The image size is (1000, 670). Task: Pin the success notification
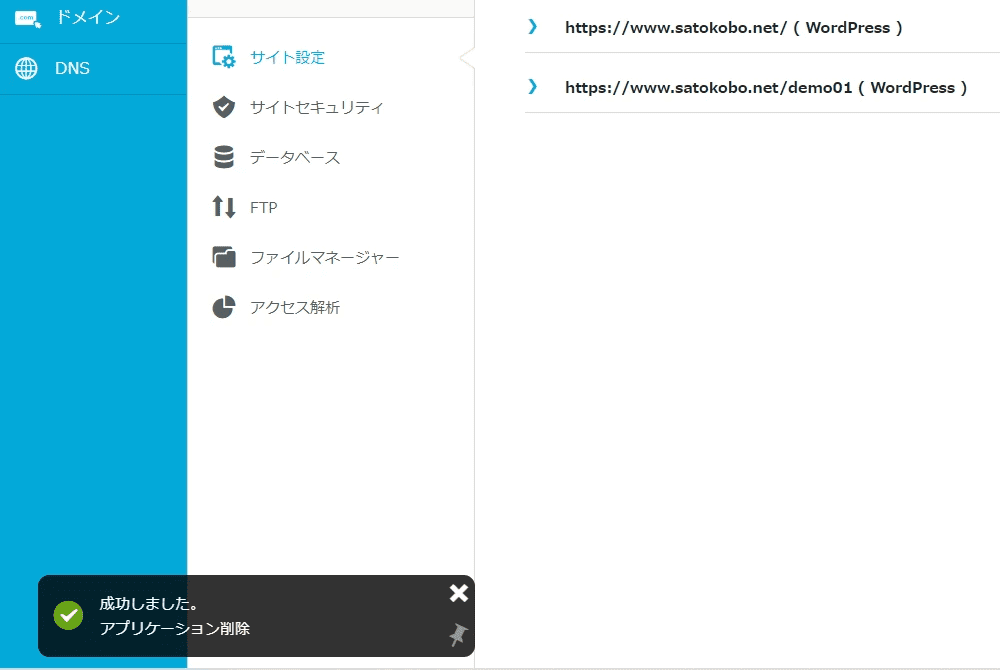458,634
